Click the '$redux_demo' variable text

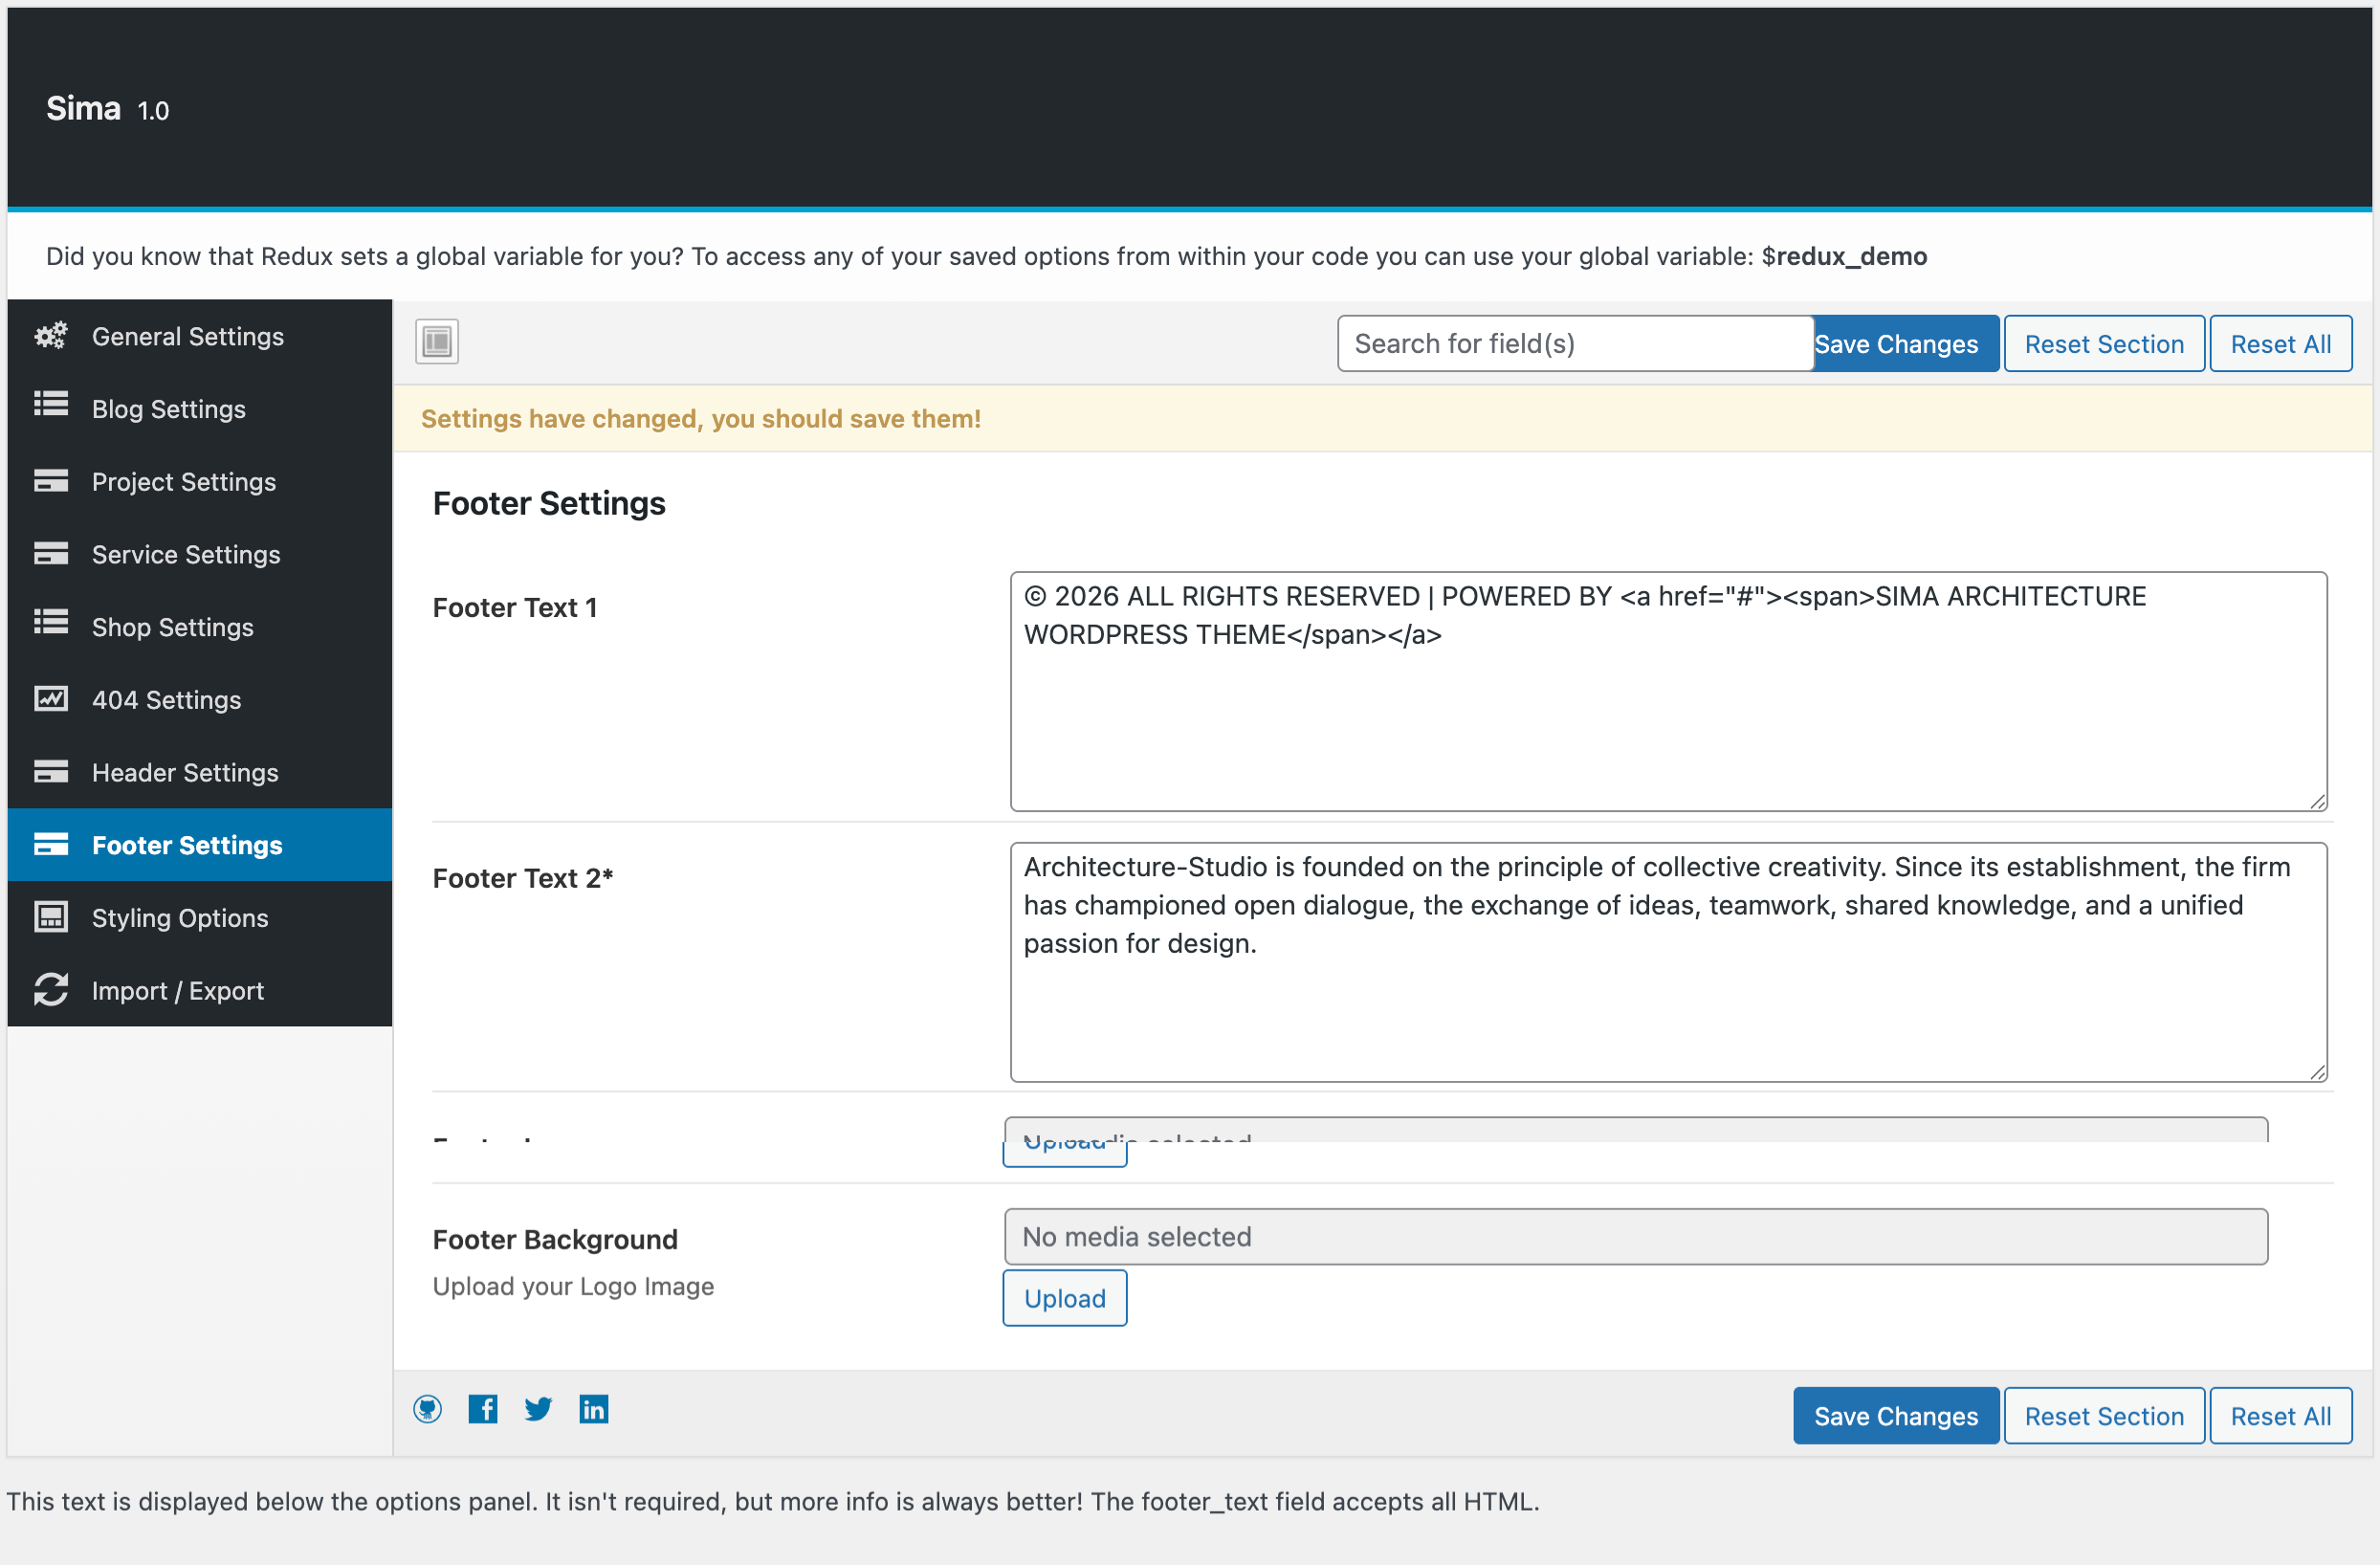pyautogui.click(x=1844, y=256)
